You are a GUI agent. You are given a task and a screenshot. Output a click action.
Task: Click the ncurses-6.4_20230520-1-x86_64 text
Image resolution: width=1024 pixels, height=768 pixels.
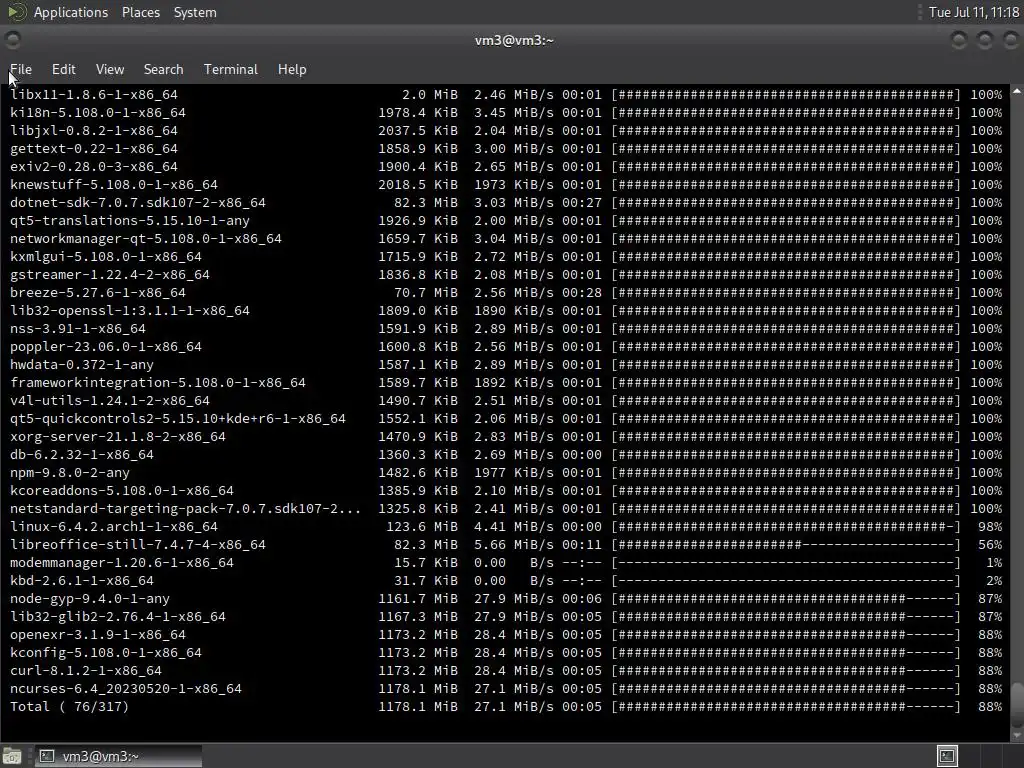coord(125,689)
